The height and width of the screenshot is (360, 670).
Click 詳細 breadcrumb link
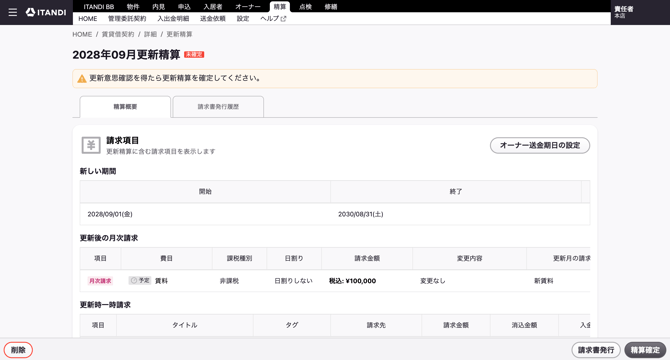click(150, 34)
